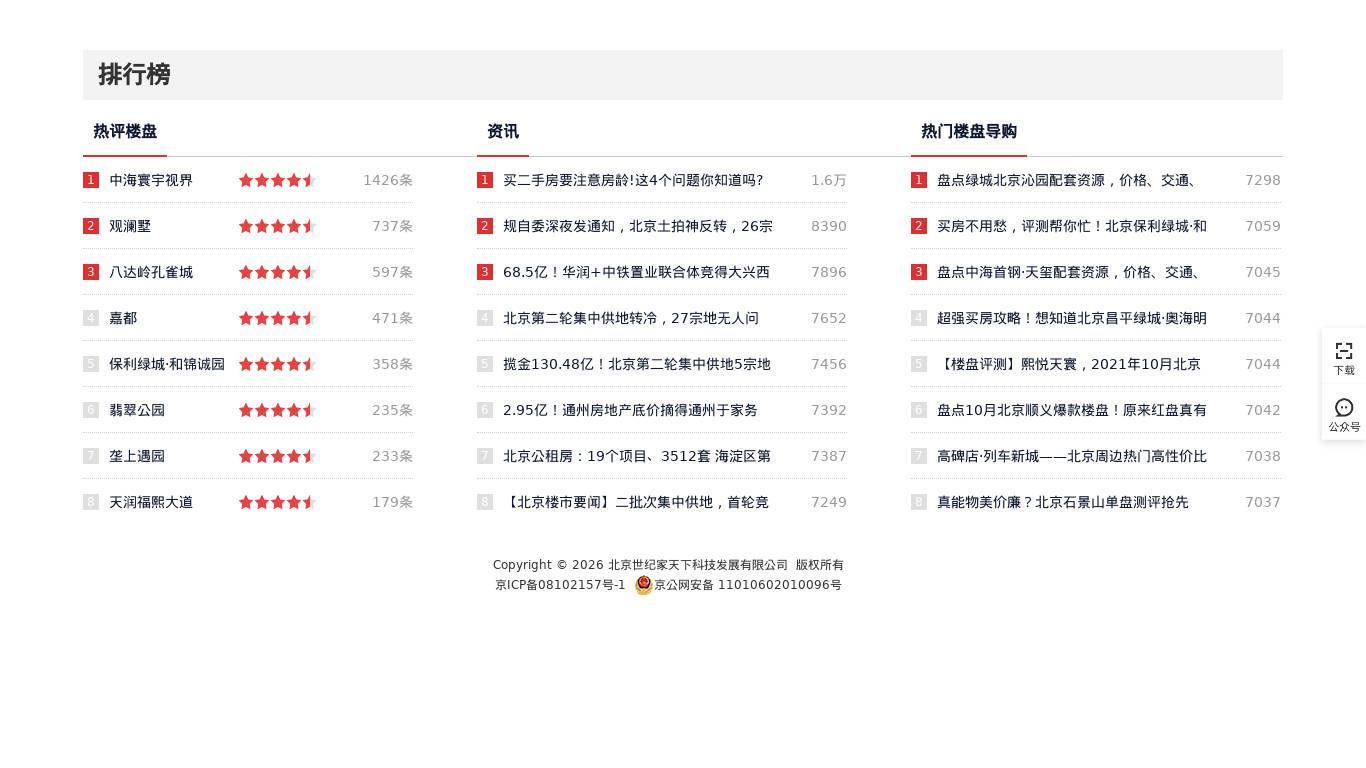
Task: Open article 68.5亿！华润+中铁置业联合体
Action: [636, 273]
